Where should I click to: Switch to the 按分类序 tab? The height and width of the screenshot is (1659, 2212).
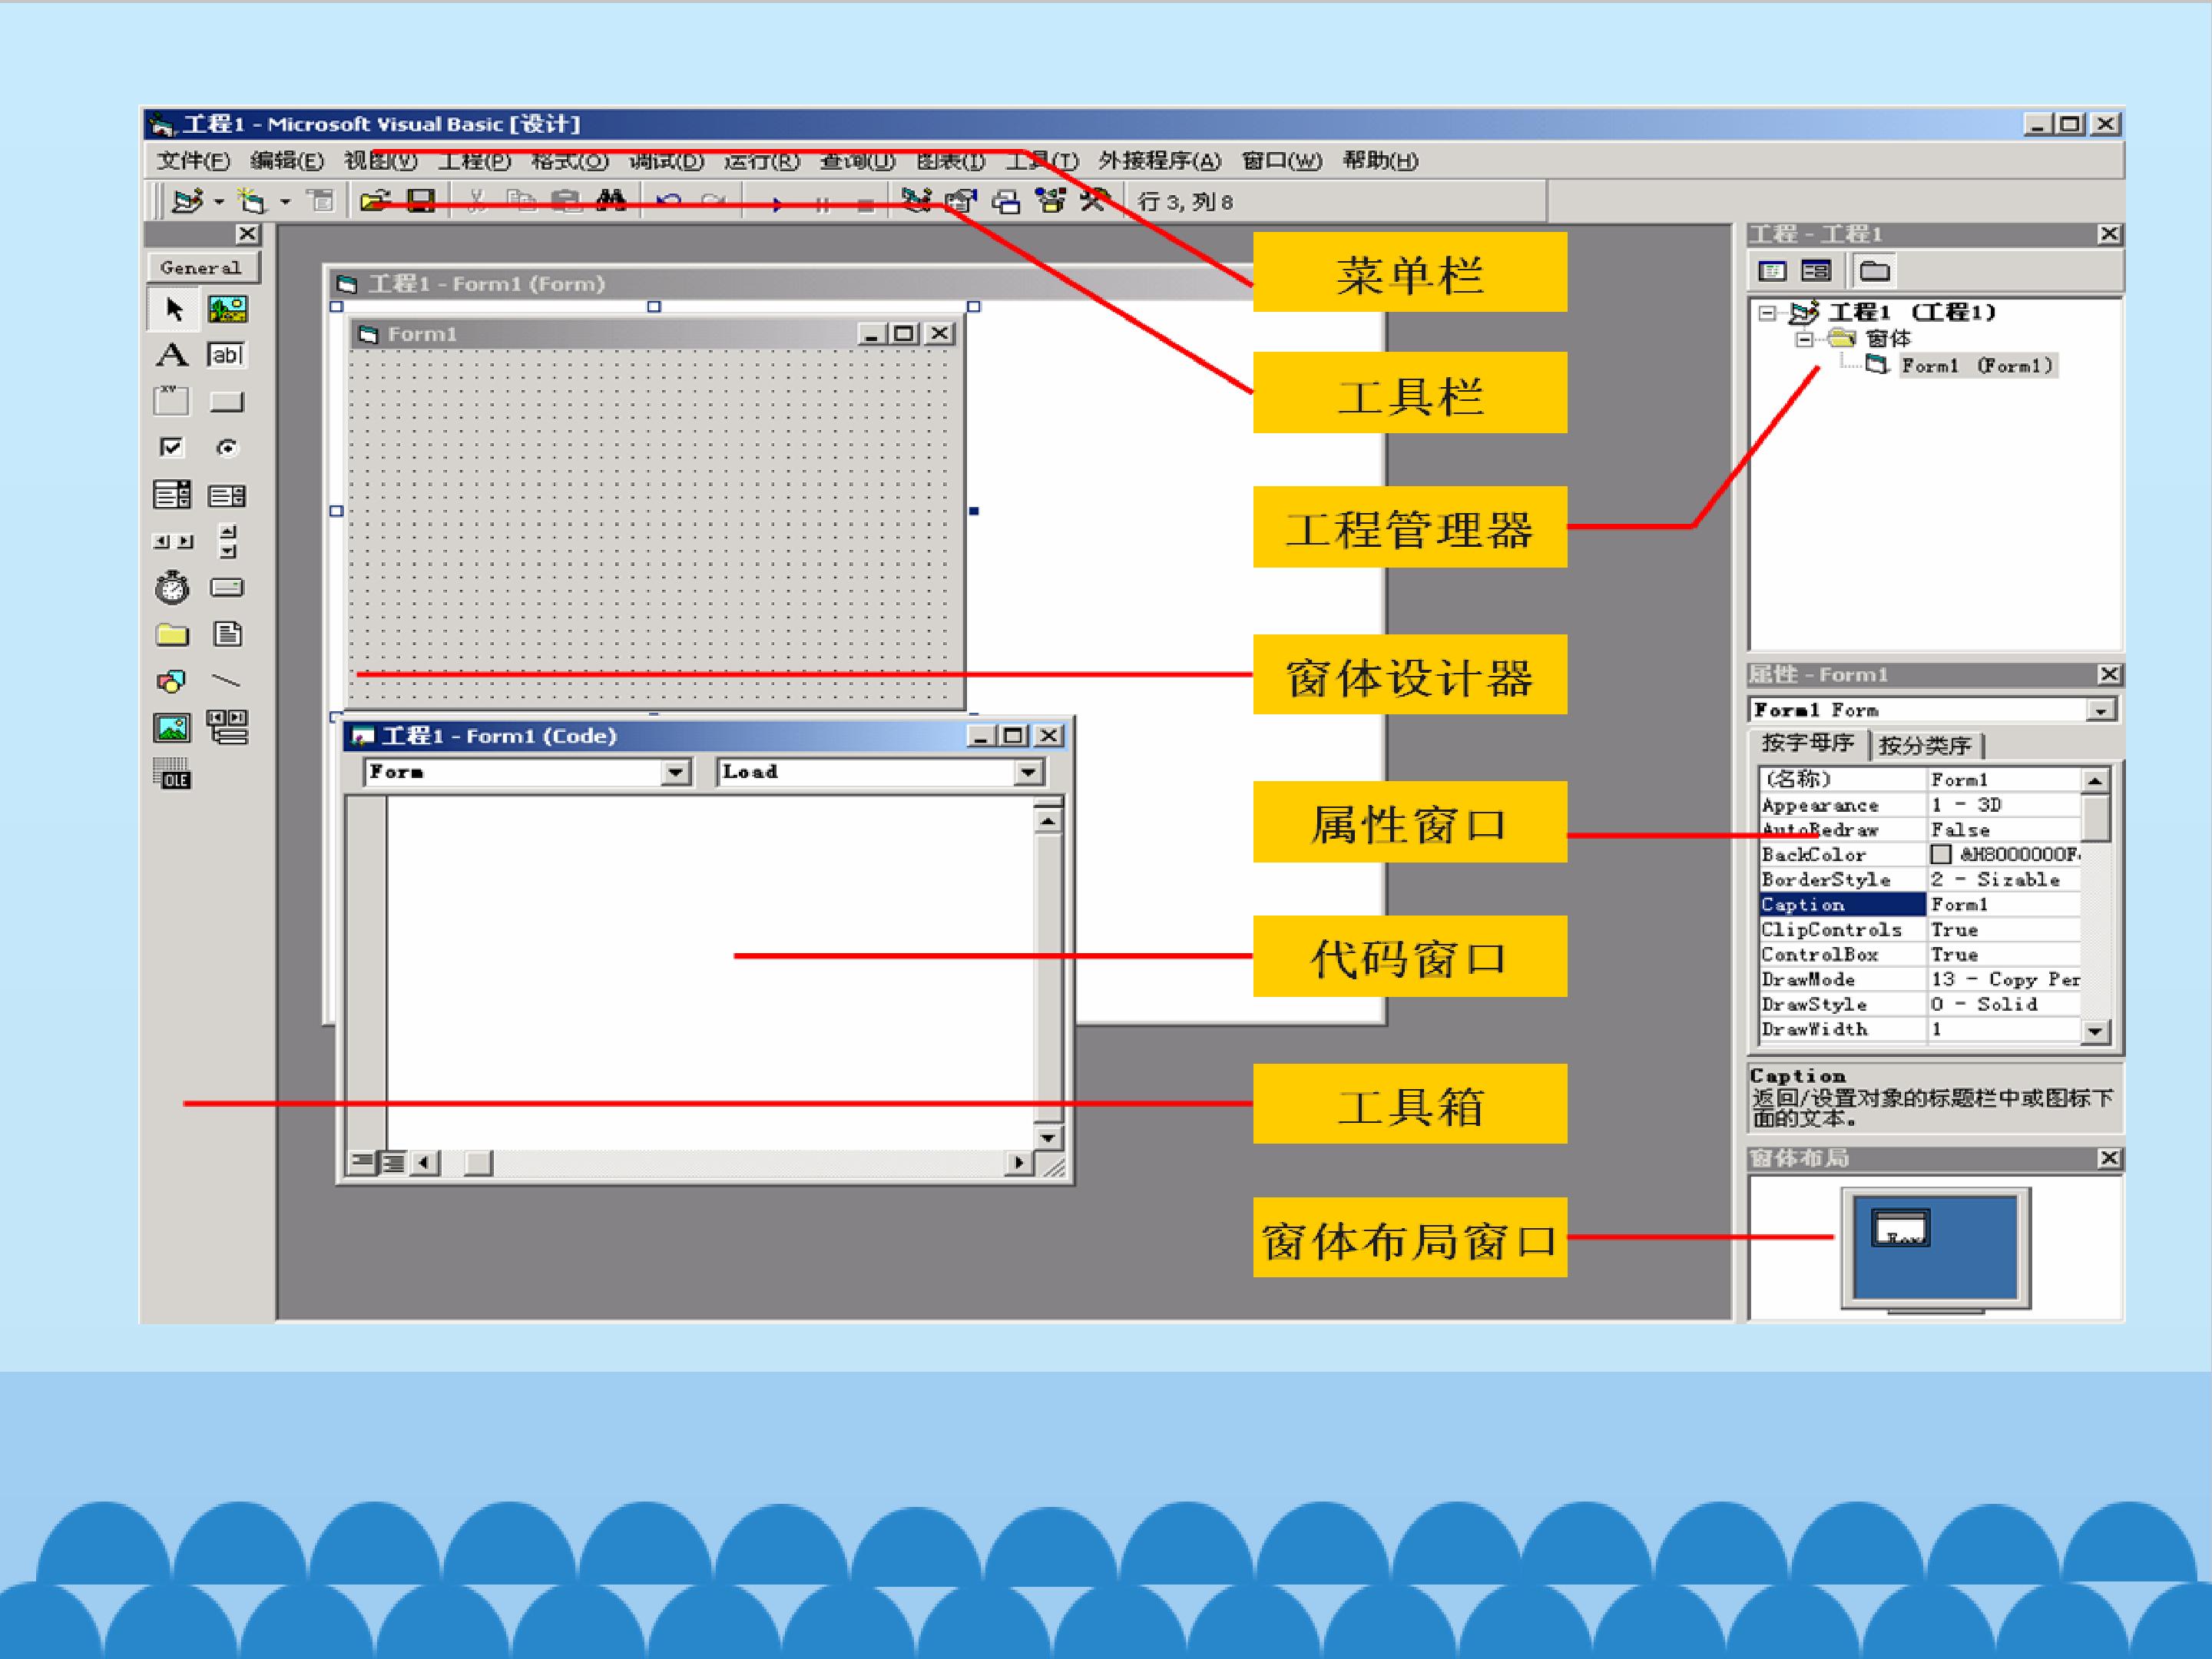coord(1924,745)
